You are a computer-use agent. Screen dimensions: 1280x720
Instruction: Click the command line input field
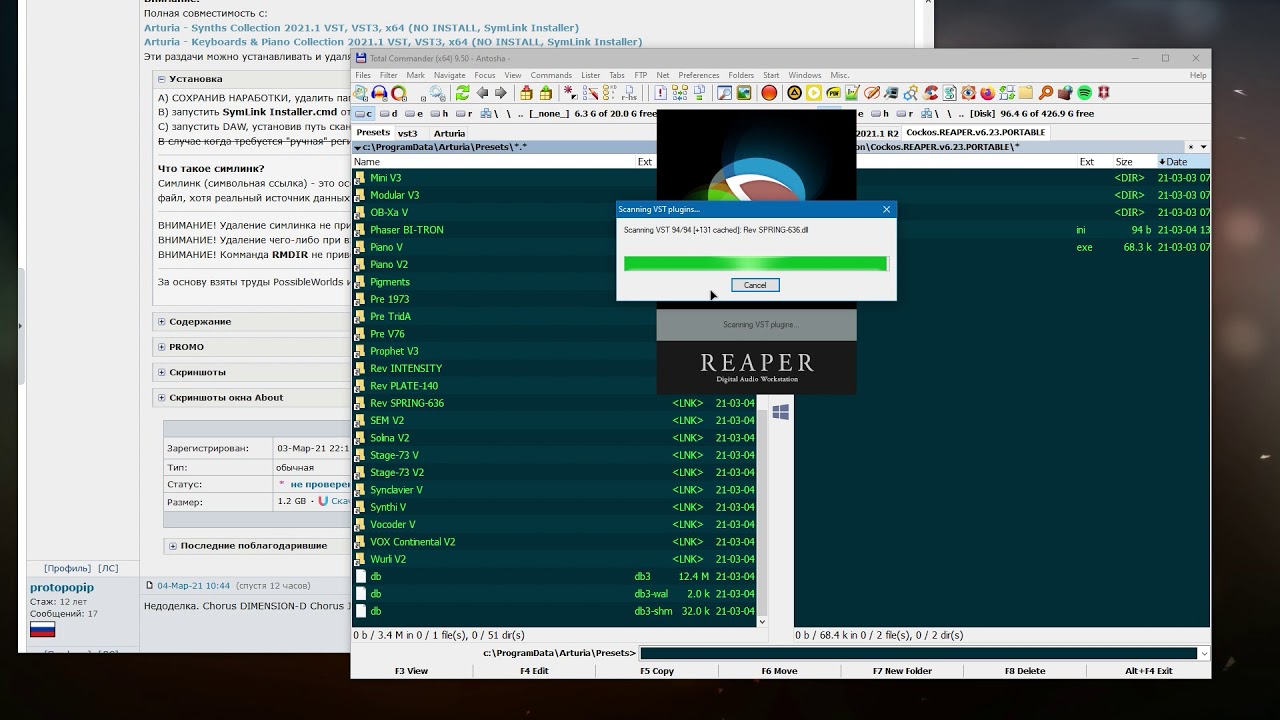pyautogui.click(x=918, y=653)
